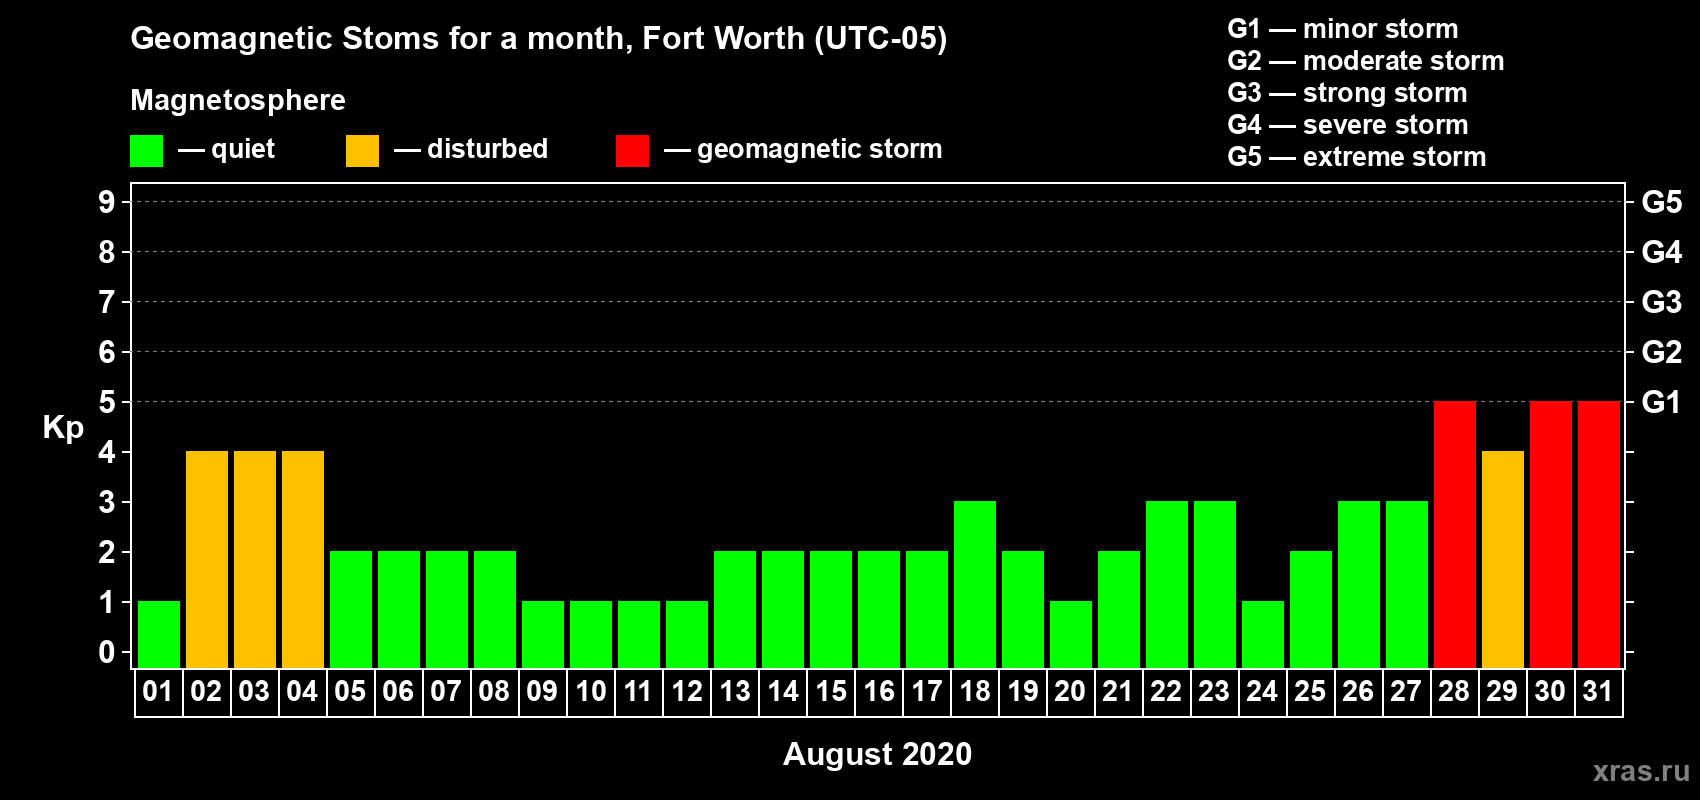
Task: Click the date label '15' on the axis
Action: click(x=831, y=692)
